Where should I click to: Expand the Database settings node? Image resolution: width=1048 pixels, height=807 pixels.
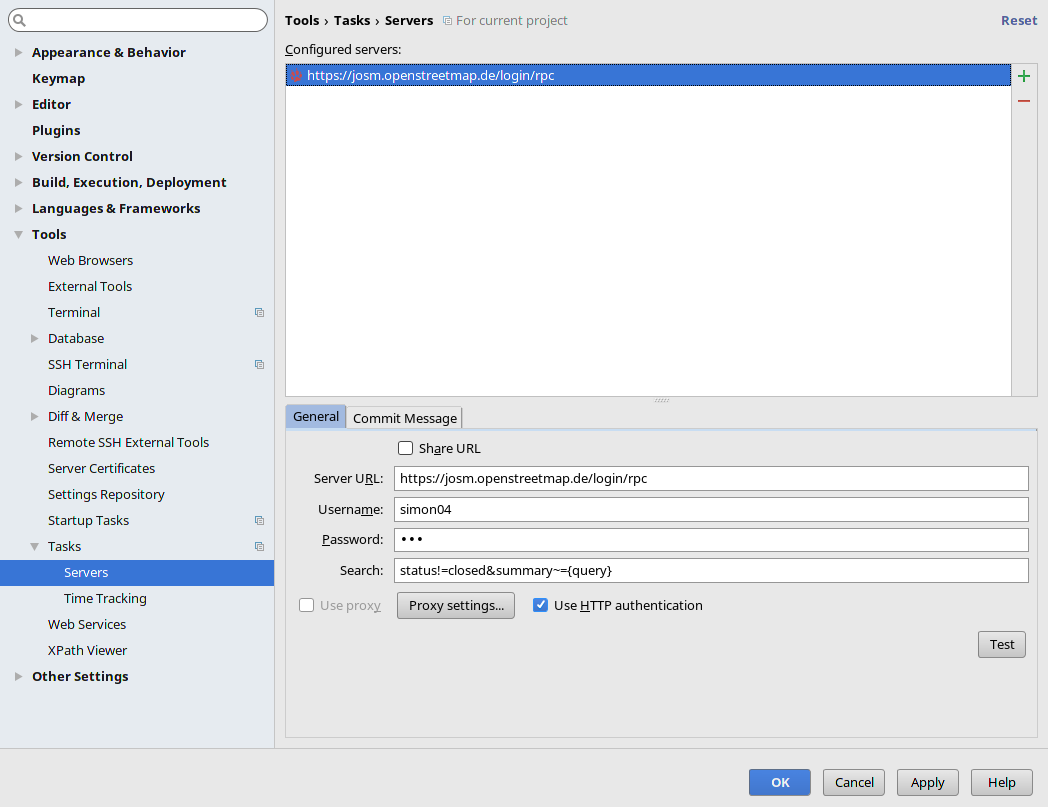[x=35, y=339]
